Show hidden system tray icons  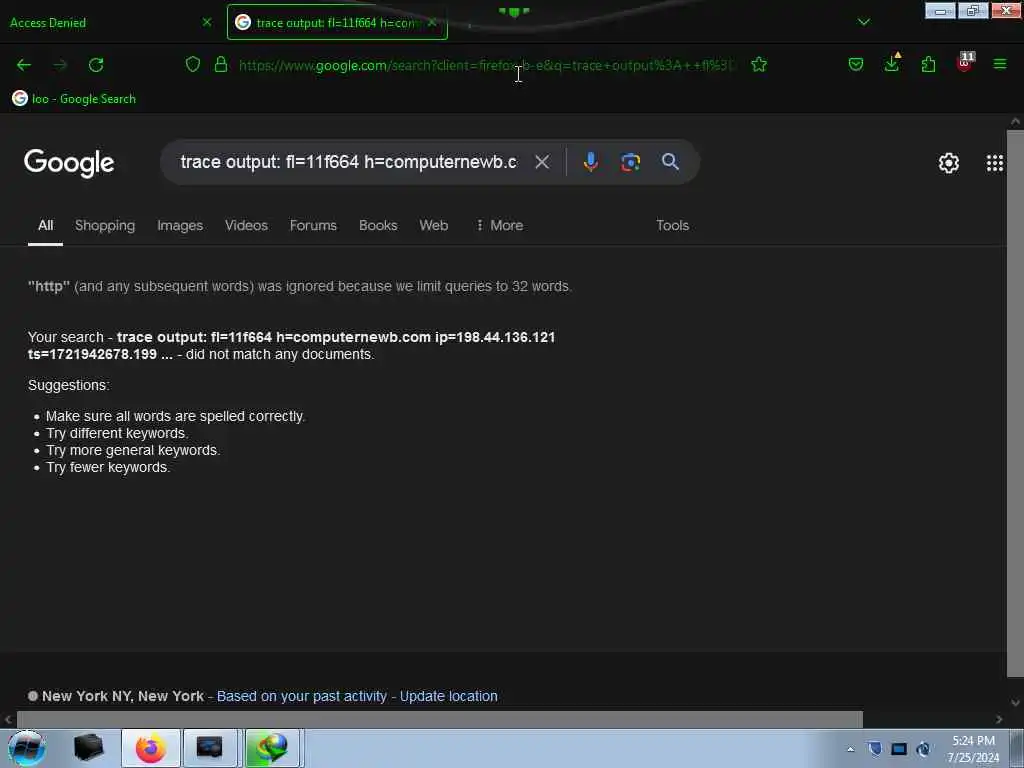point(850,749)
